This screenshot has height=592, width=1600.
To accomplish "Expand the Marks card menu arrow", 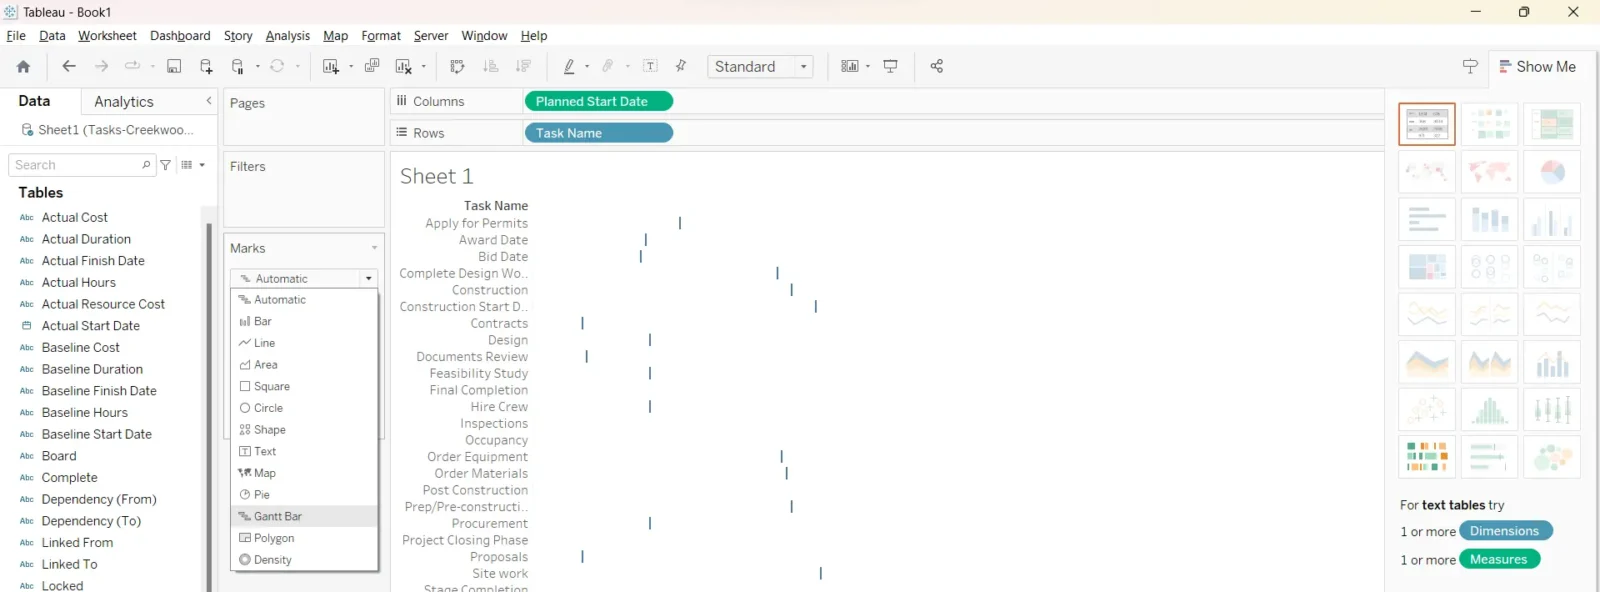I will [x=375, y=248].
